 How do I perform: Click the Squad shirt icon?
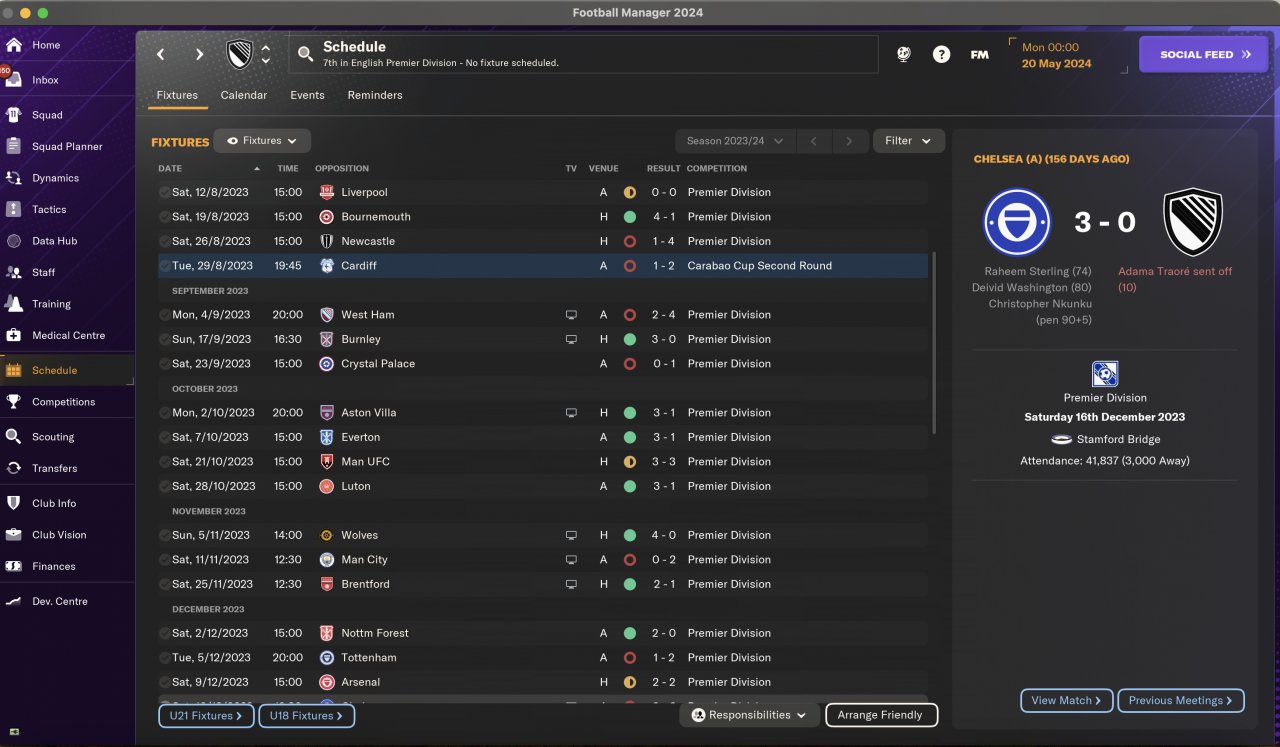[14, 115]
